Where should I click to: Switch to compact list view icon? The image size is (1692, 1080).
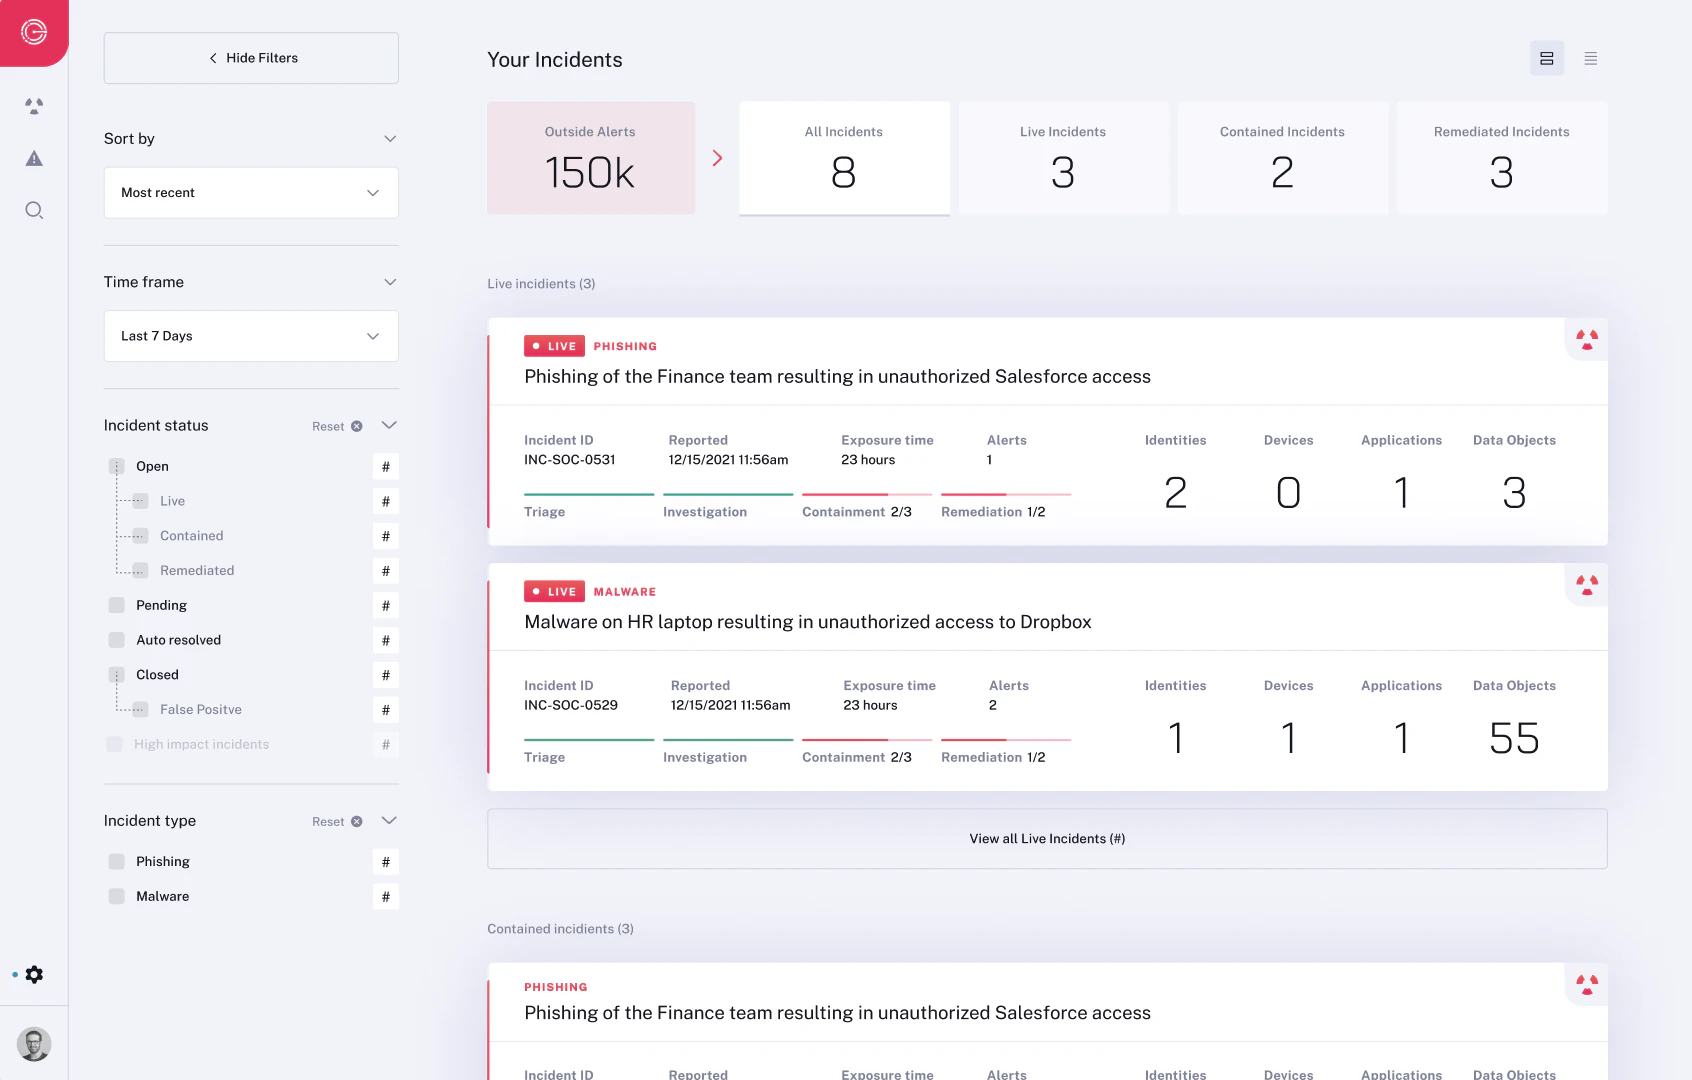[x=1590, y=58]
